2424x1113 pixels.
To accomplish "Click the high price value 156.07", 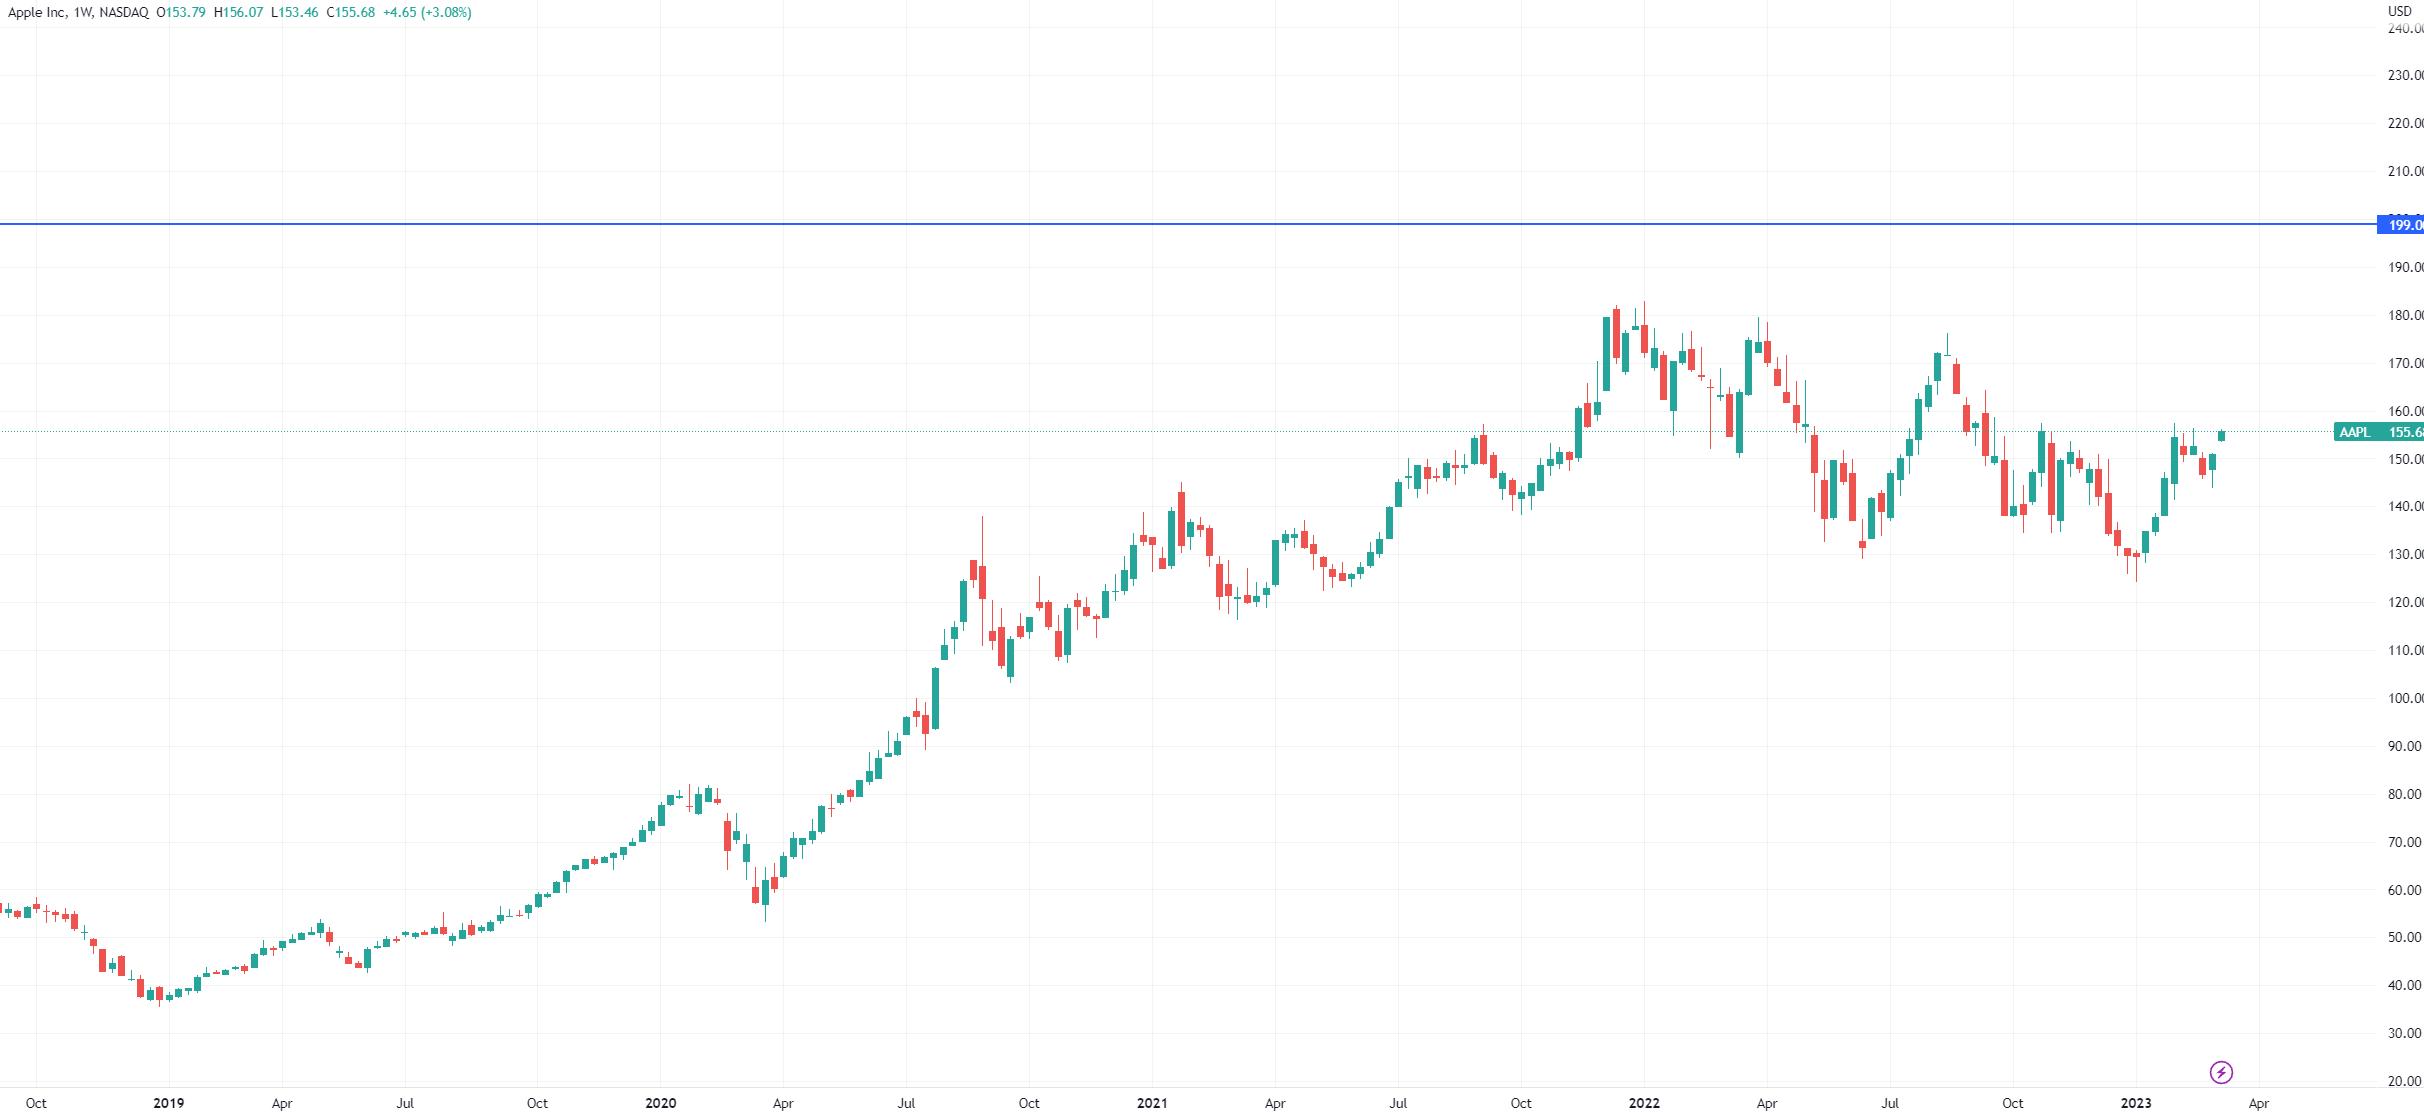I will pos(243,13).
